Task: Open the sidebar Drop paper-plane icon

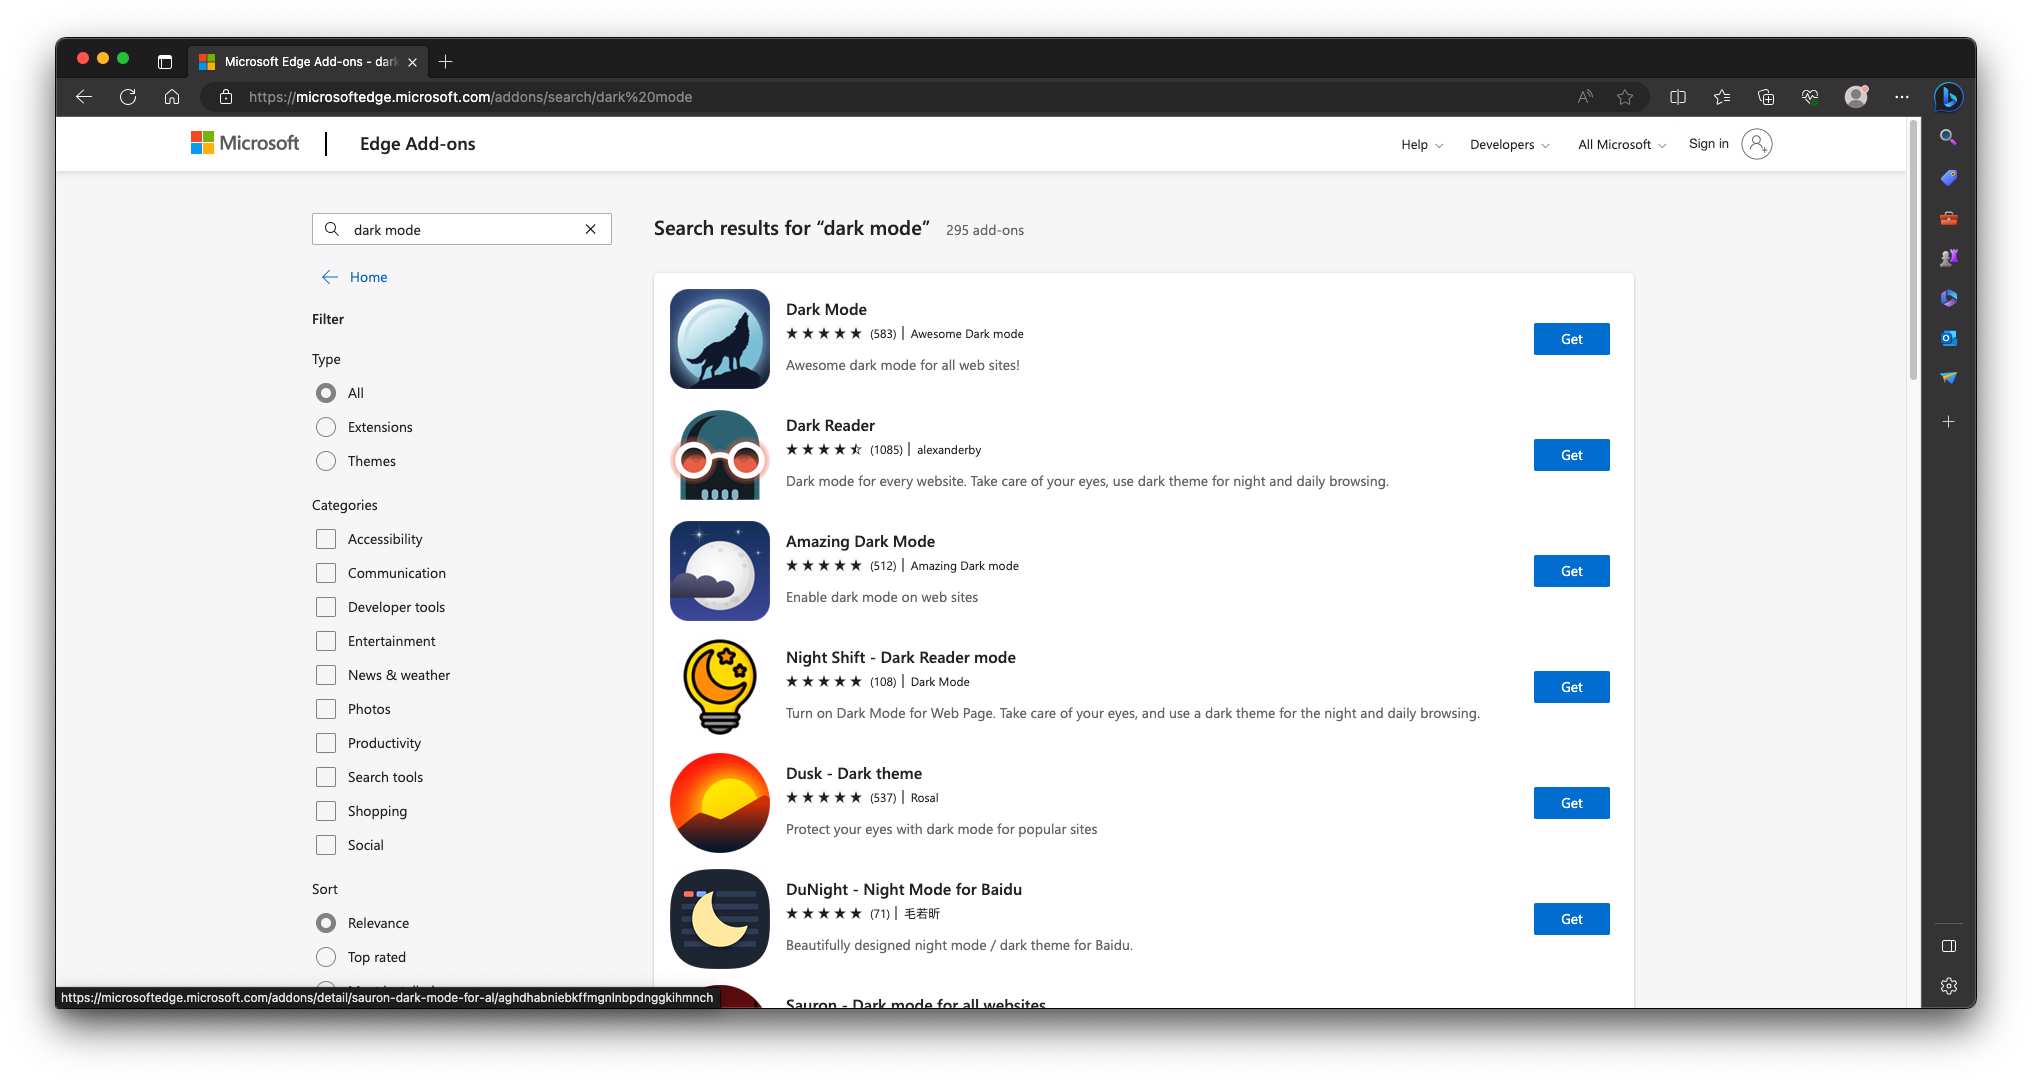Action: point(1948,378)
